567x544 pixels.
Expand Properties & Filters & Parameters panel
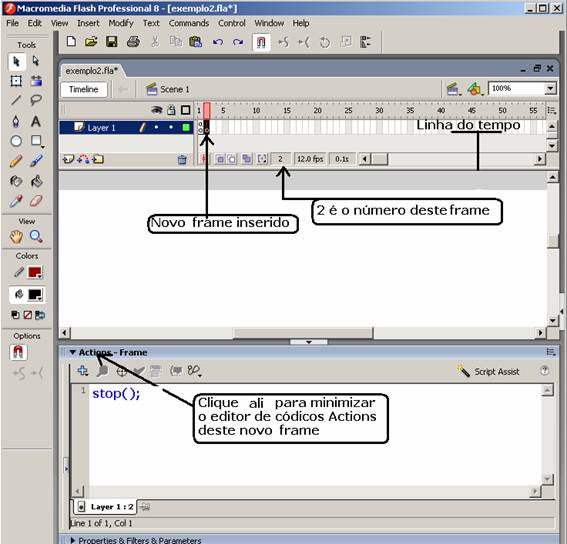72,540
